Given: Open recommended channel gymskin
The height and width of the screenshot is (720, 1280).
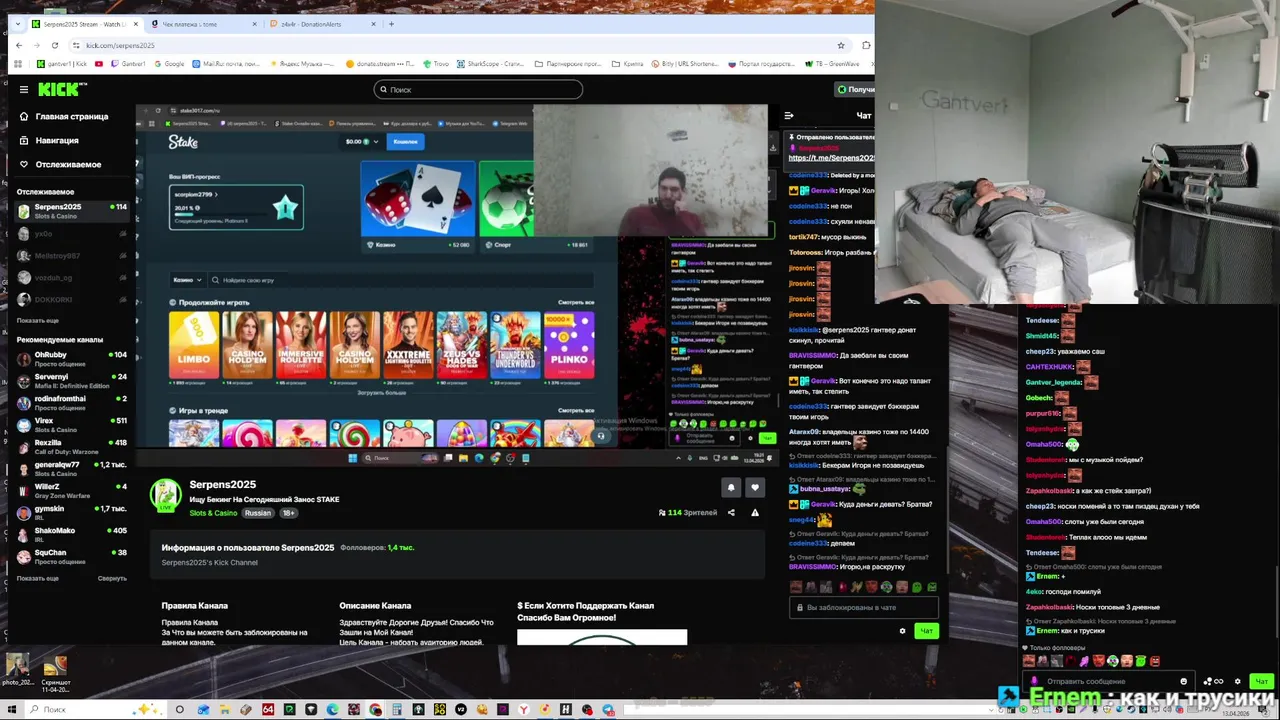Looking at the screenshot, I should [x=72, y=513].
